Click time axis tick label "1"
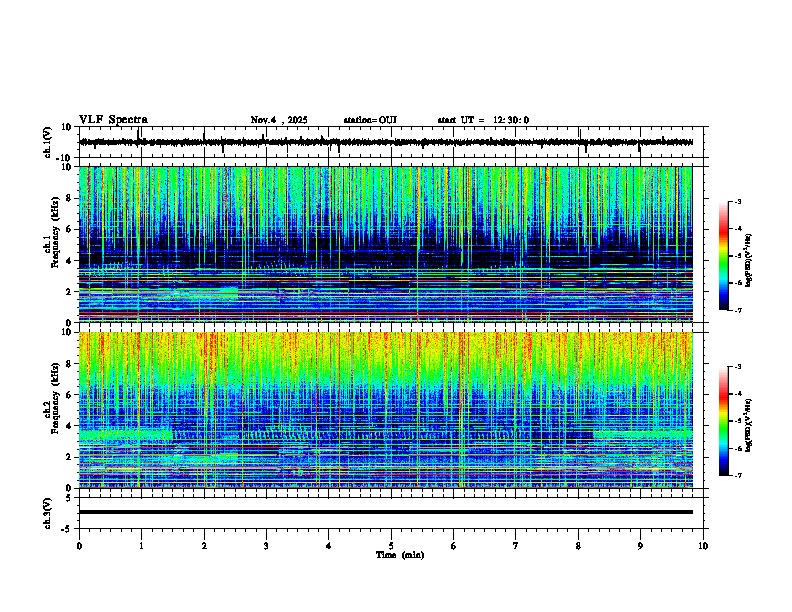Screen dimensions: 792x612 pyautogui.click(x=141, y=546)
